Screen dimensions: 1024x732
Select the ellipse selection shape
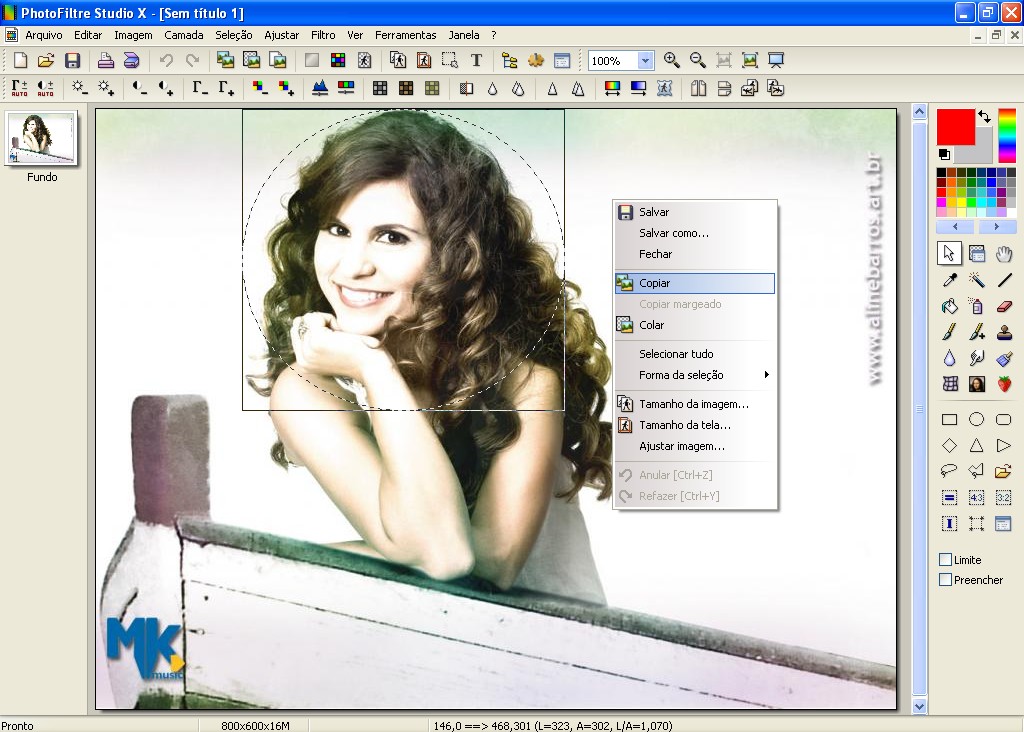click(975, 419)
